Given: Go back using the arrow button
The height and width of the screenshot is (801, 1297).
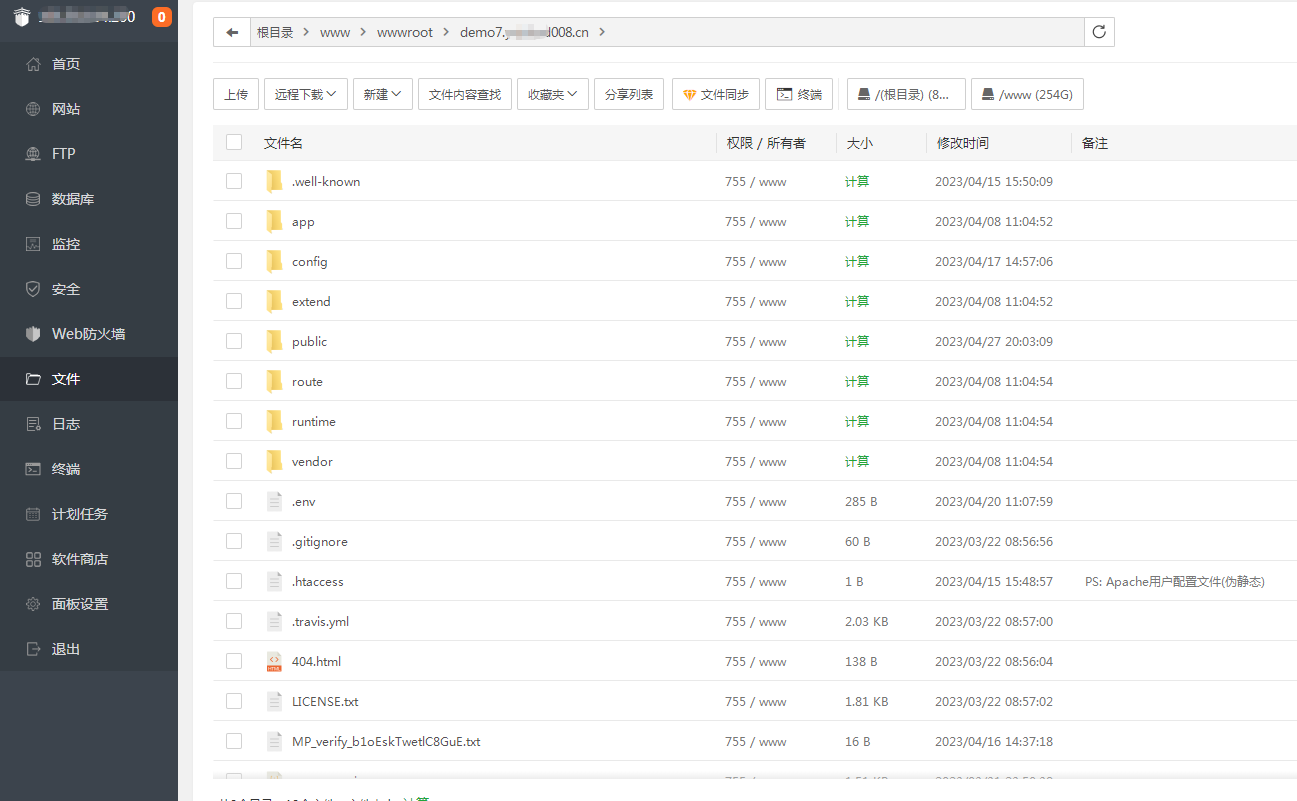Looking at the screenshot, I should click(x=231, y=31).
